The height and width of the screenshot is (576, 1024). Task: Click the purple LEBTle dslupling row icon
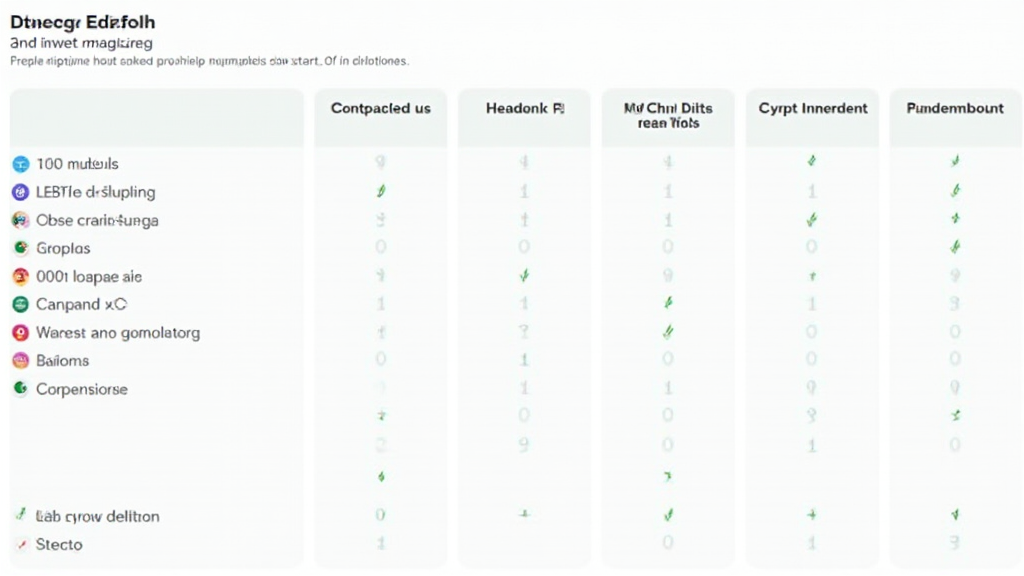(x=20, y=192)
